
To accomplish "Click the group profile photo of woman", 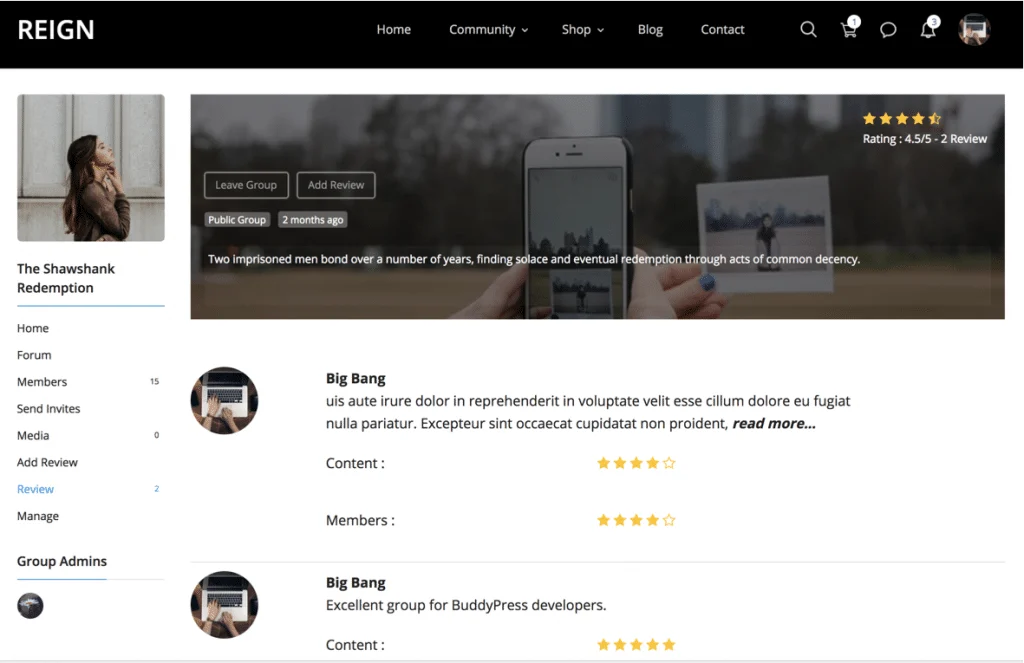I will (91, 168).
